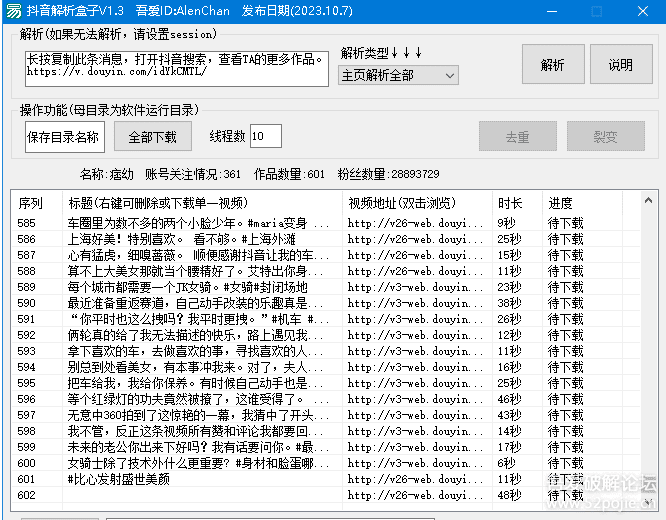666x520 pixels.
Task: Click the video URL in row 602
Action: 415,495
